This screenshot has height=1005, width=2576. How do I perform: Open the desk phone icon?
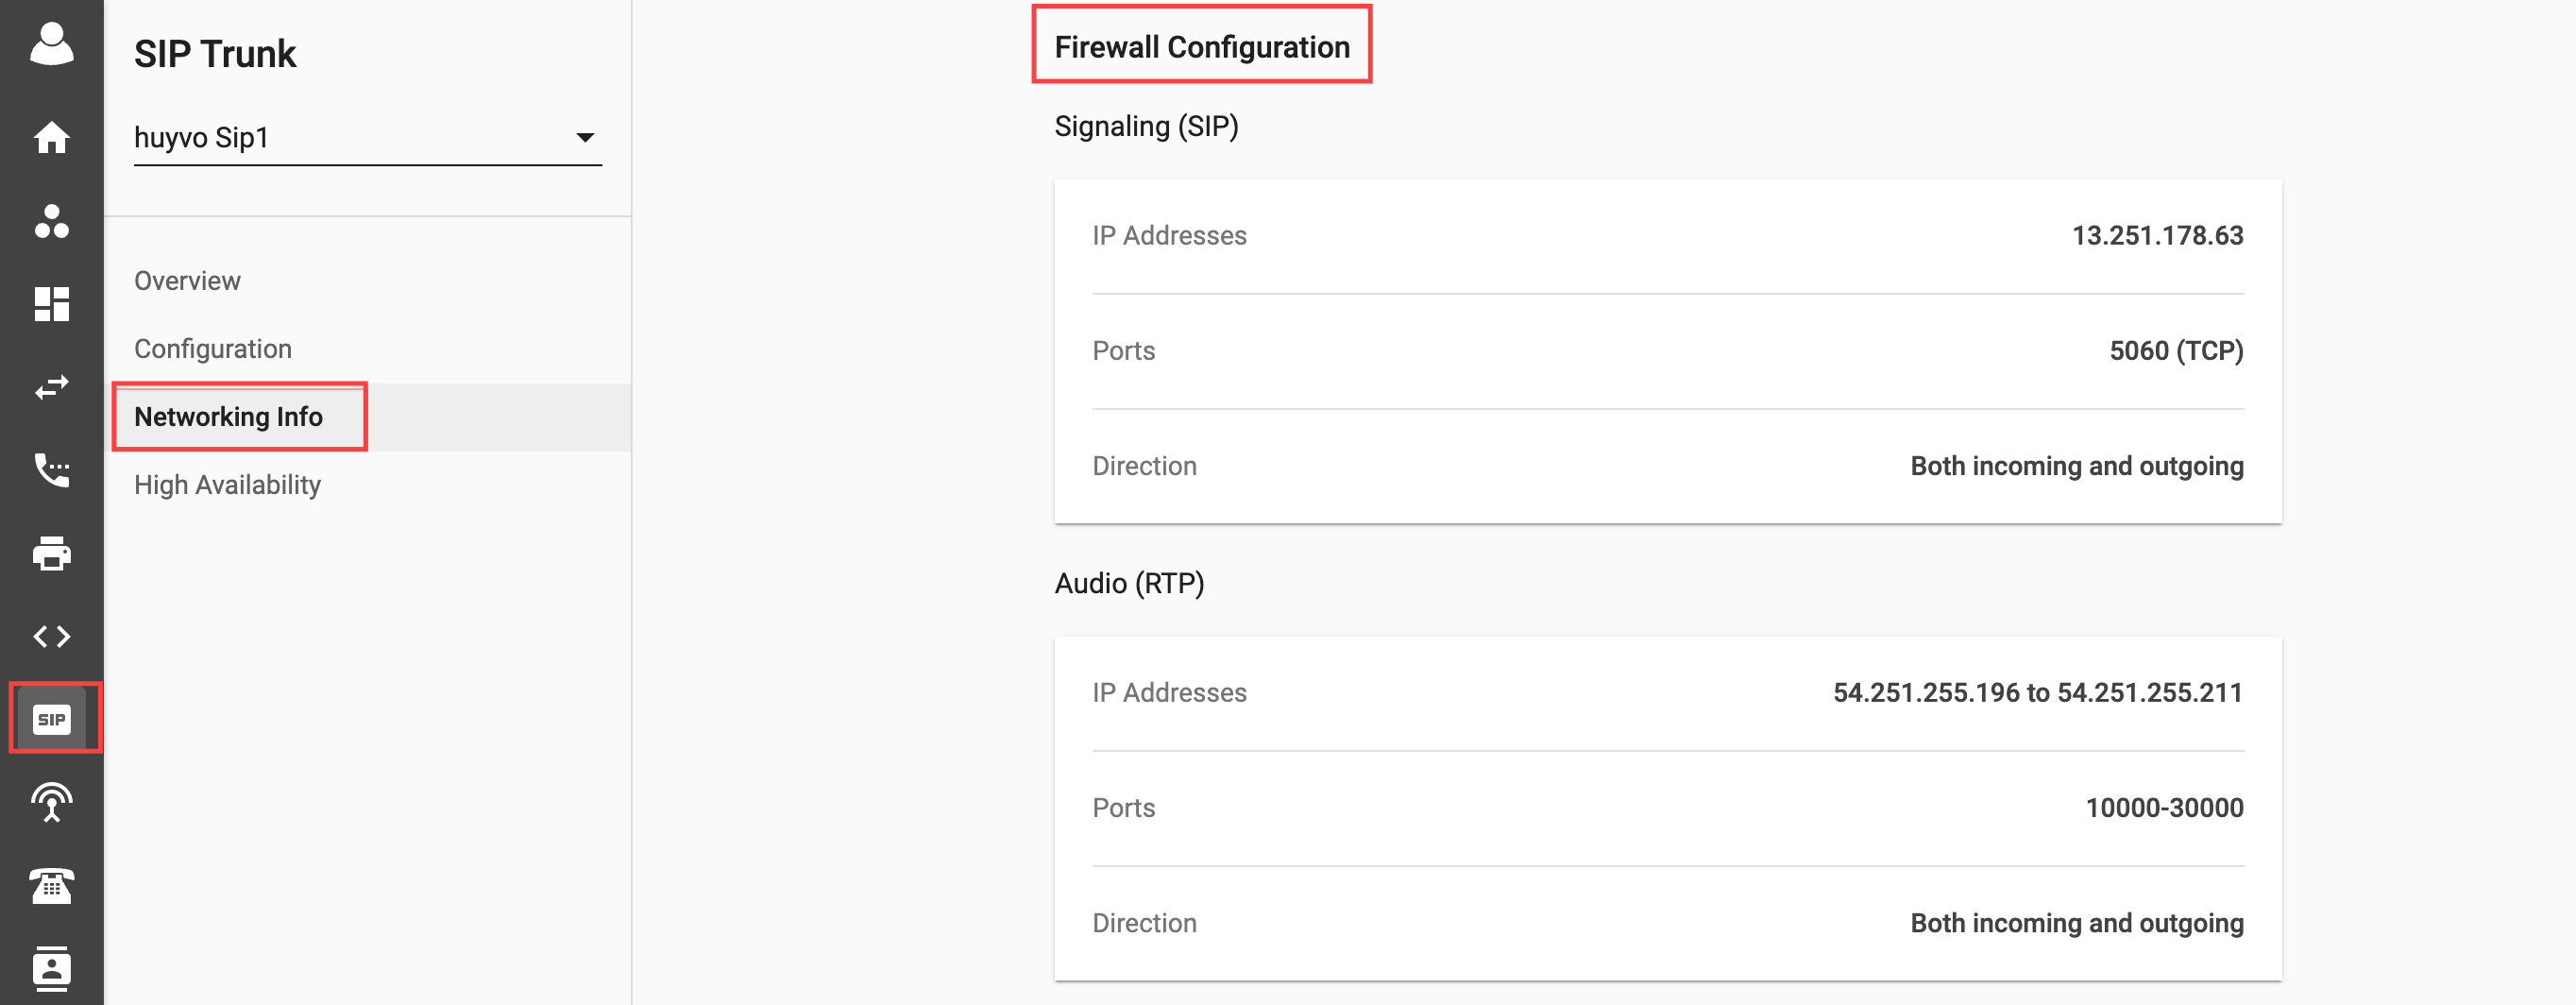[x=52, y=885]
